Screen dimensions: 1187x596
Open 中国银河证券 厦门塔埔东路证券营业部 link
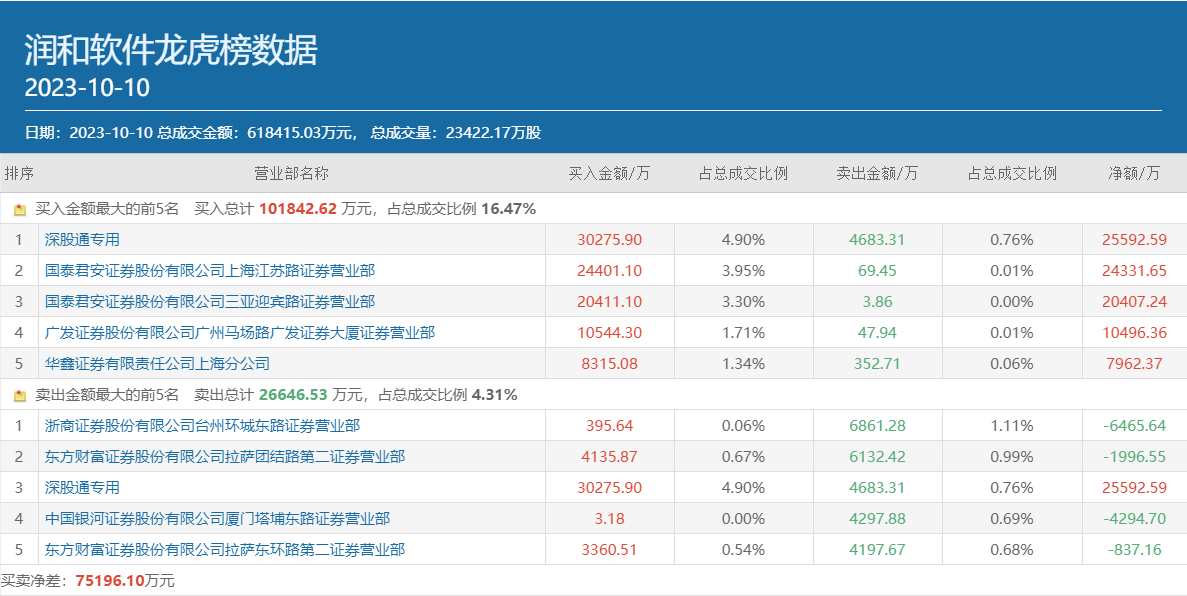[217, 519]
